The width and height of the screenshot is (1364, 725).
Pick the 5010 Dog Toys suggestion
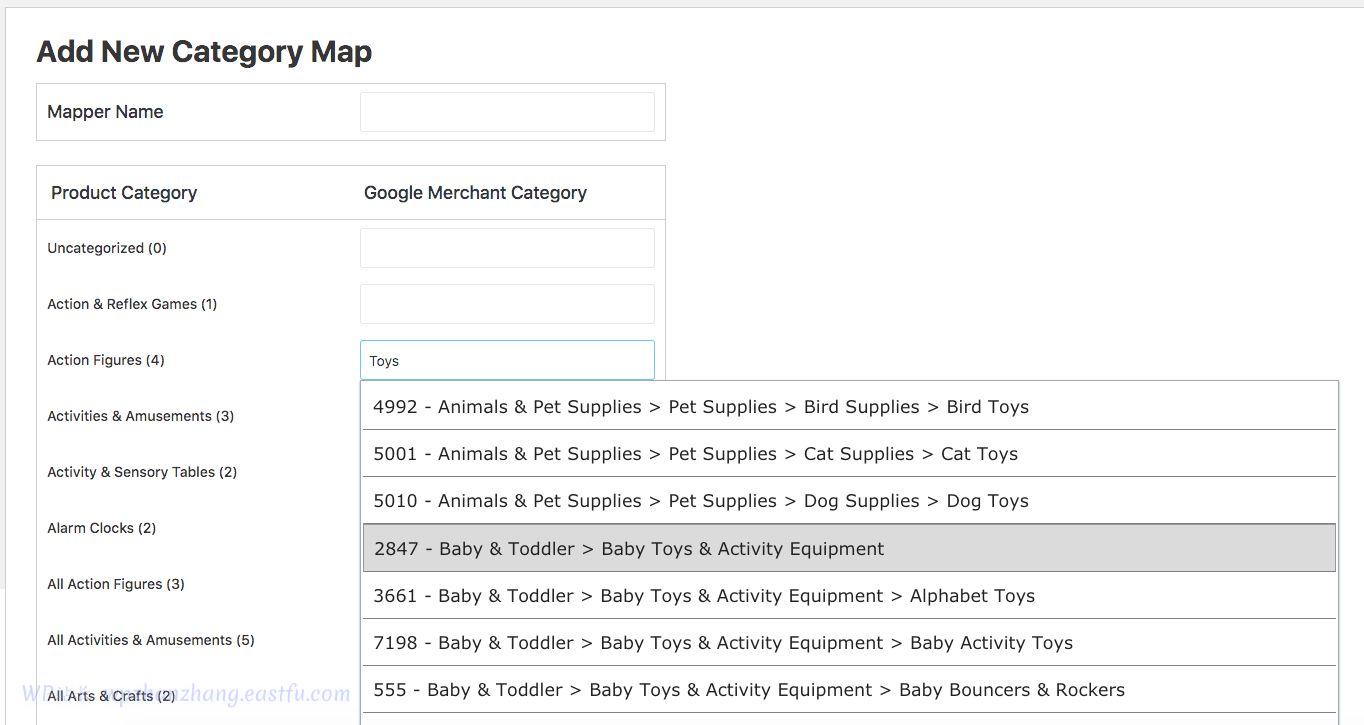pos(700,501)
